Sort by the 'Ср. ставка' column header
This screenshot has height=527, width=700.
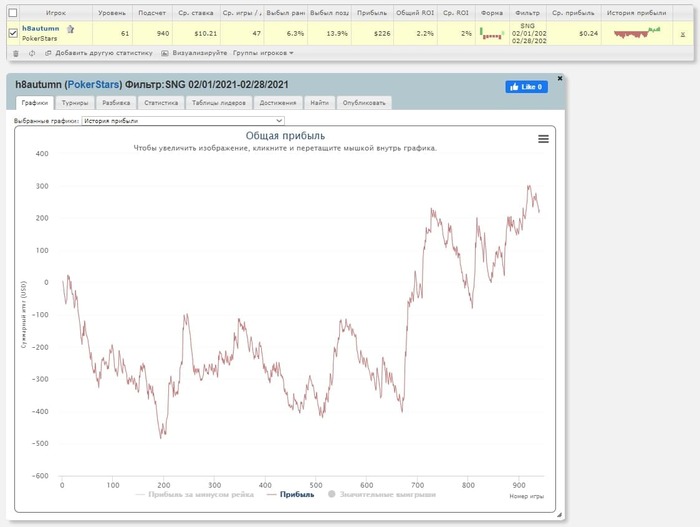tap(196, 13)
